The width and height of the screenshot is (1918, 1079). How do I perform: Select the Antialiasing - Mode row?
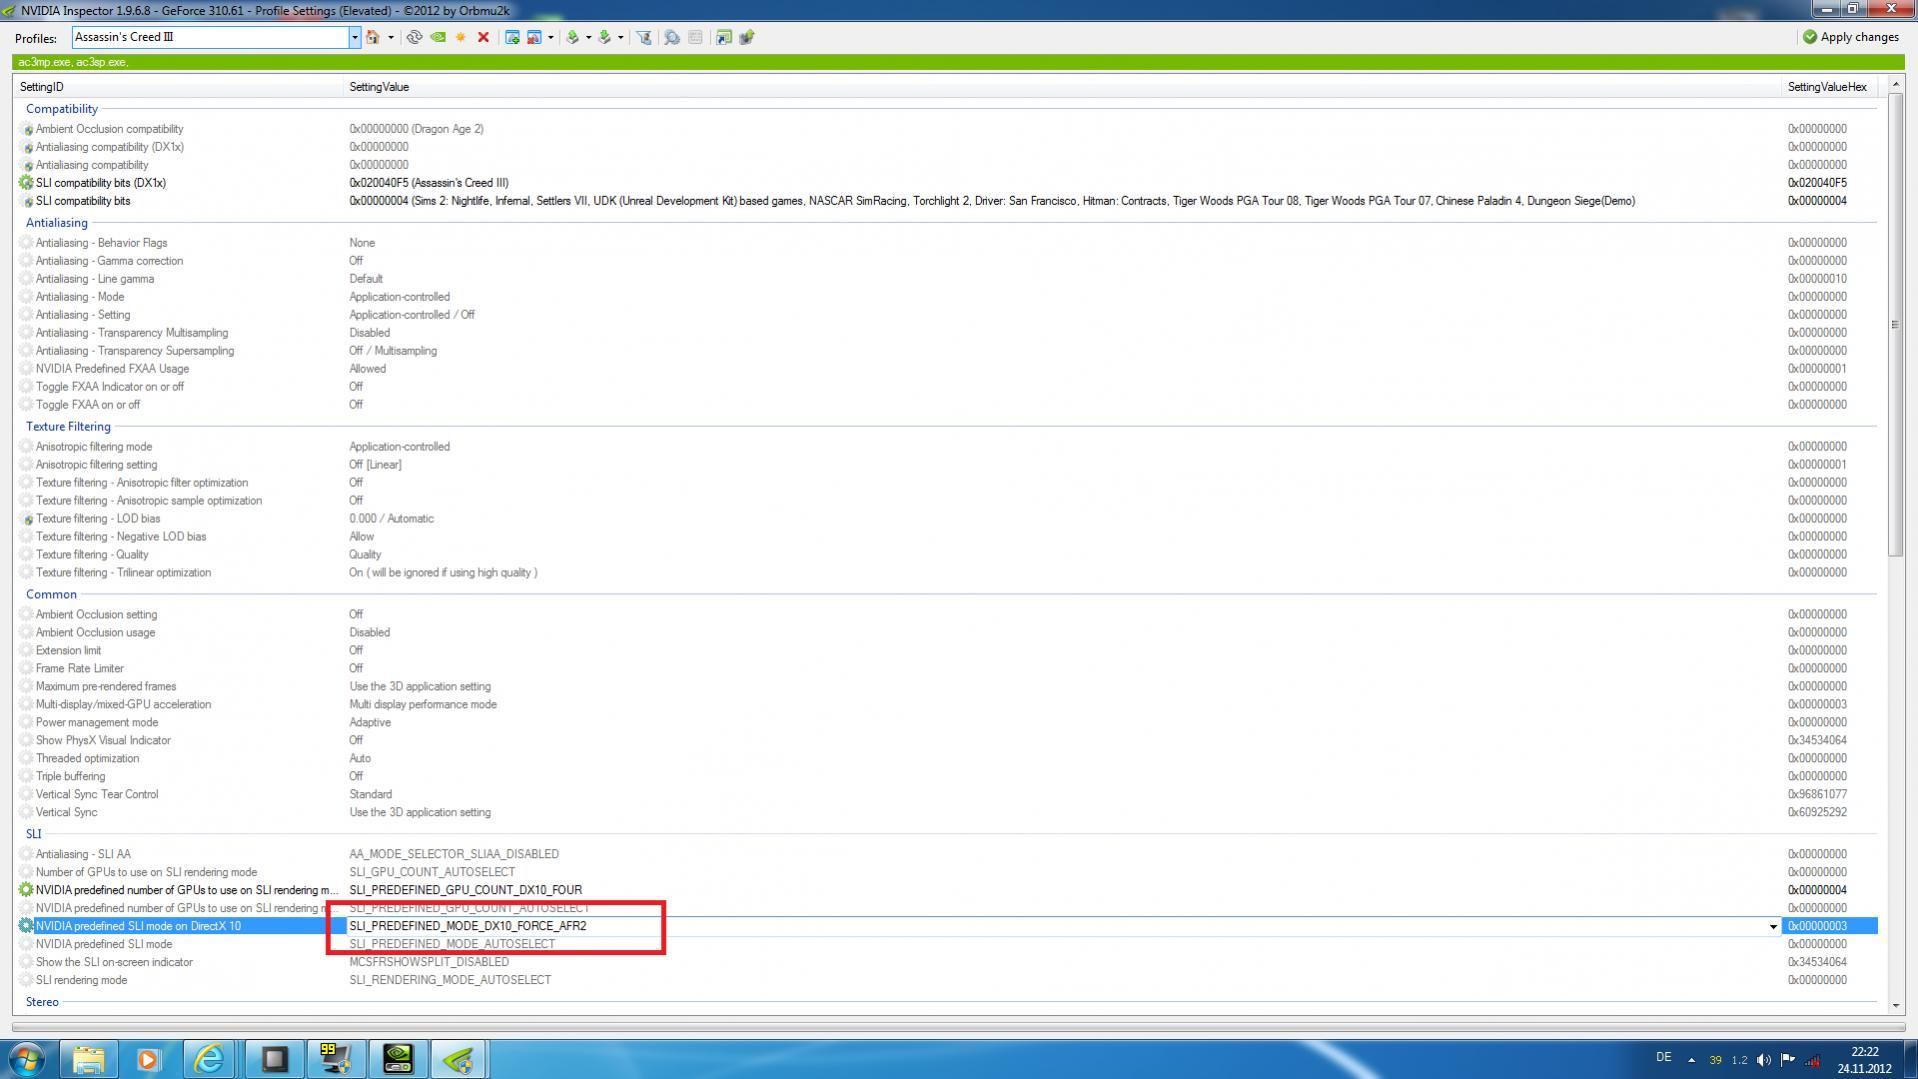[x=946, y=297]
